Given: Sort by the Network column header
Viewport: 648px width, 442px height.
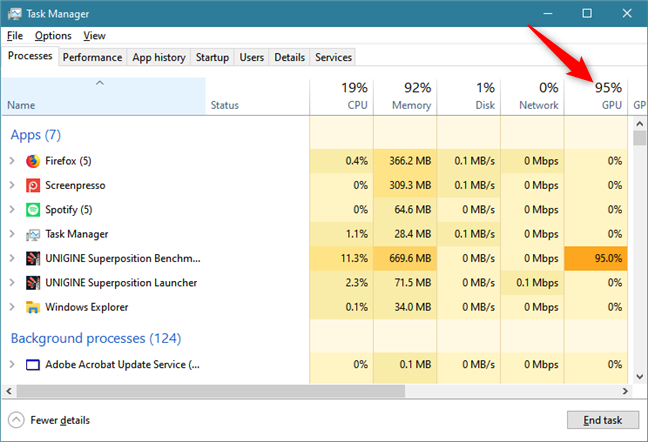Looking at the screenshot, I should click(x=532, y=96).
